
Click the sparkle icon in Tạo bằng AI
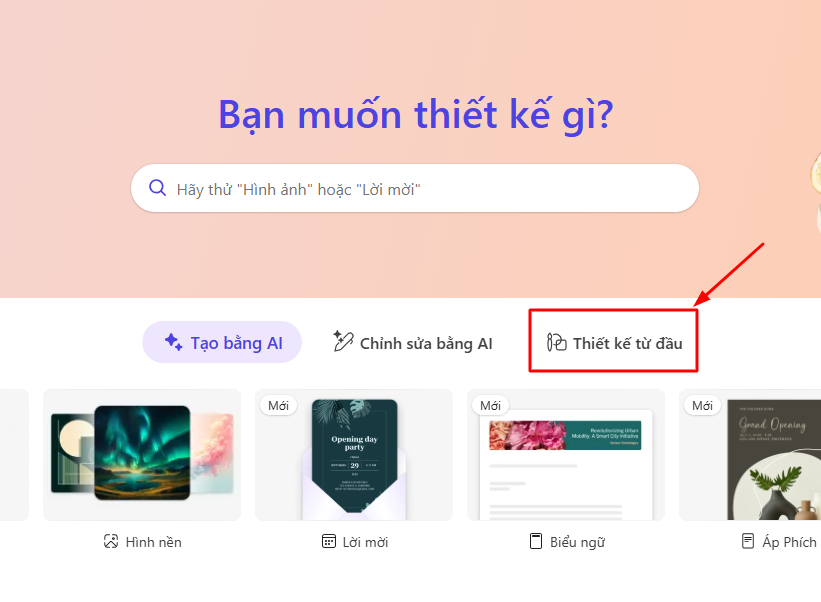coord(173,342)
